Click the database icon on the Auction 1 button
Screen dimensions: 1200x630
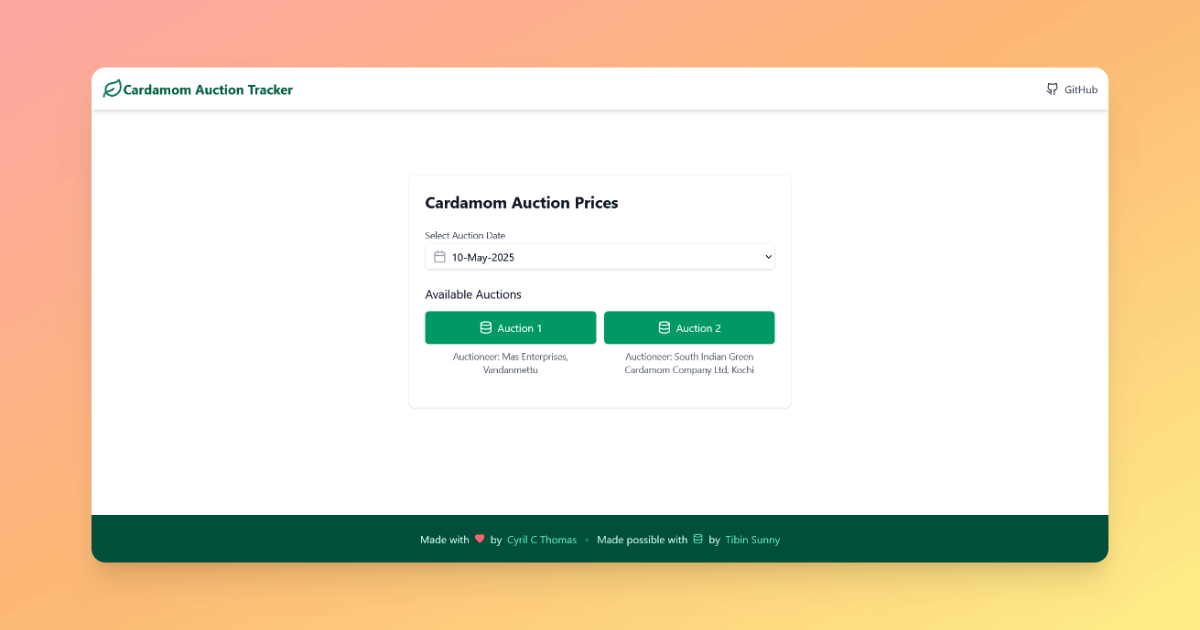point(487,327)
